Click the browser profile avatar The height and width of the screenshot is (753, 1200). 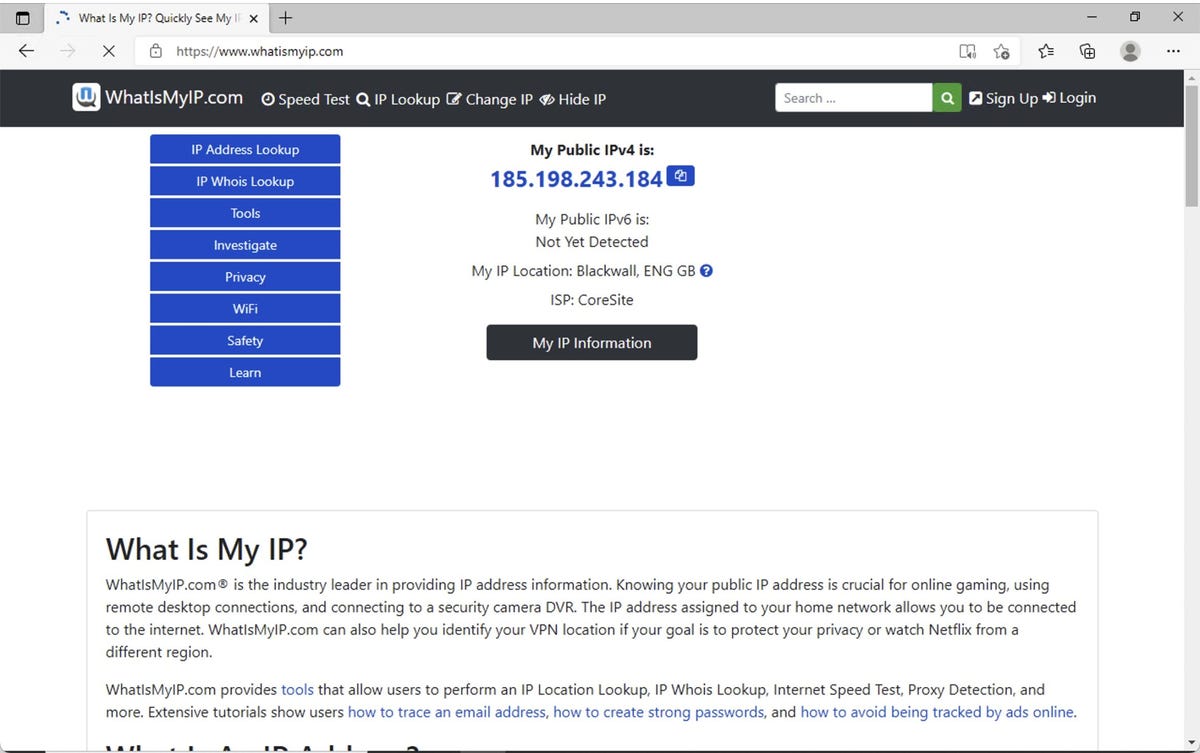coord(1130,51)
